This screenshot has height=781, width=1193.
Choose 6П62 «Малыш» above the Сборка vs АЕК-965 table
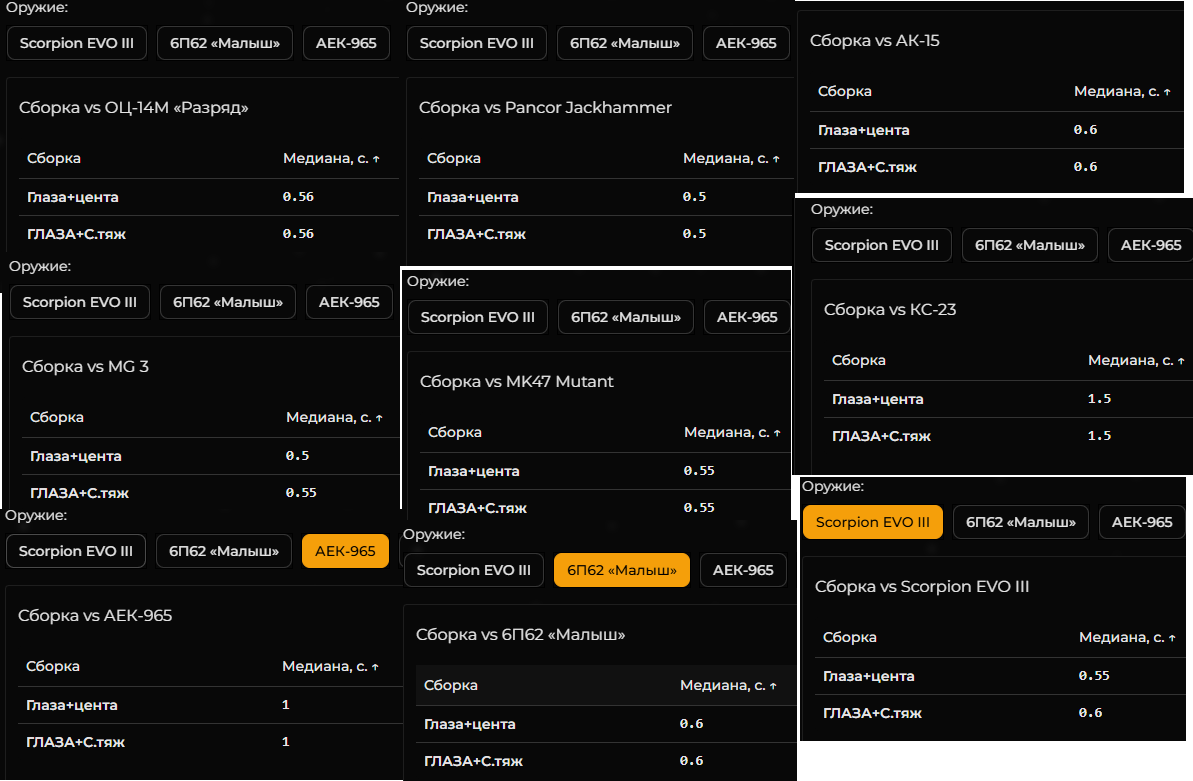point(224,551)
